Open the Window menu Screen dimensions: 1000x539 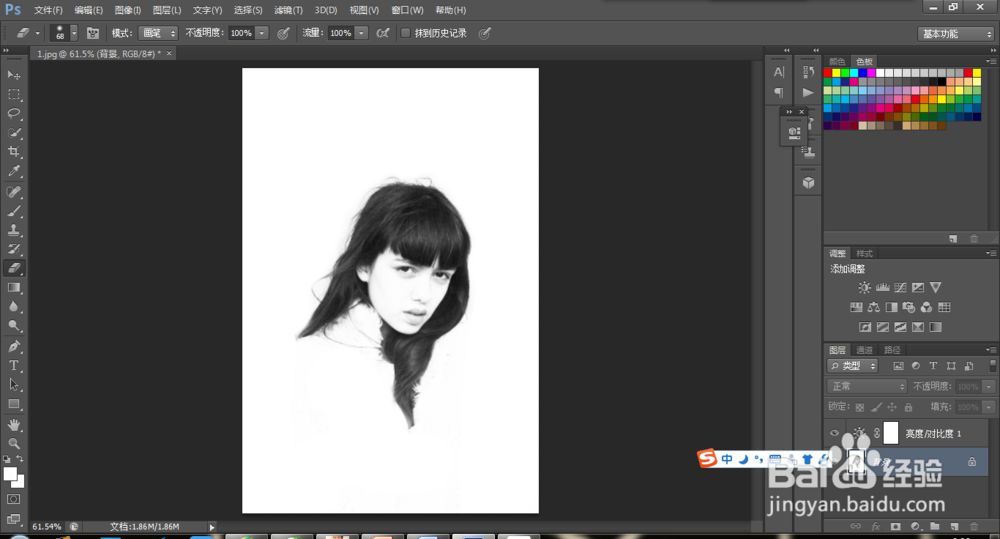pyautogui.click(x=407, y=10)
